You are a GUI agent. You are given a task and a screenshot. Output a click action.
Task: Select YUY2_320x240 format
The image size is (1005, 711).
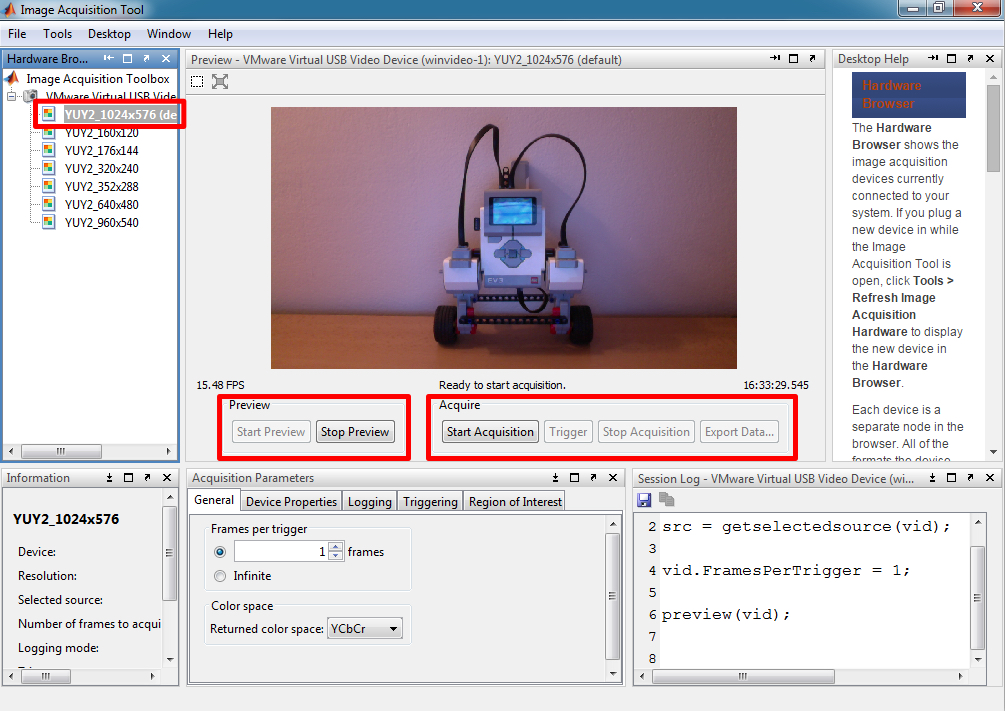pos(101,169)
